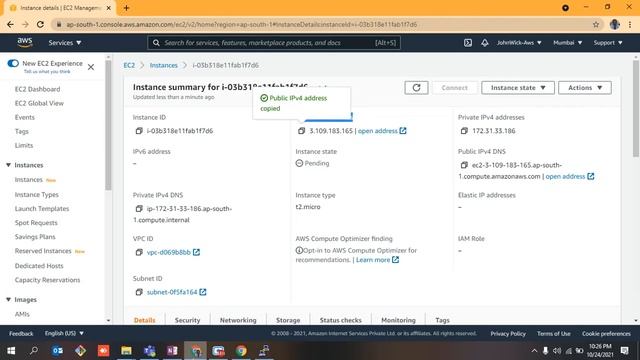Open the subnet-0f5fa164 link
This screenshot has height=360, width=640.
pyautogui.click(x=172, y=292)
